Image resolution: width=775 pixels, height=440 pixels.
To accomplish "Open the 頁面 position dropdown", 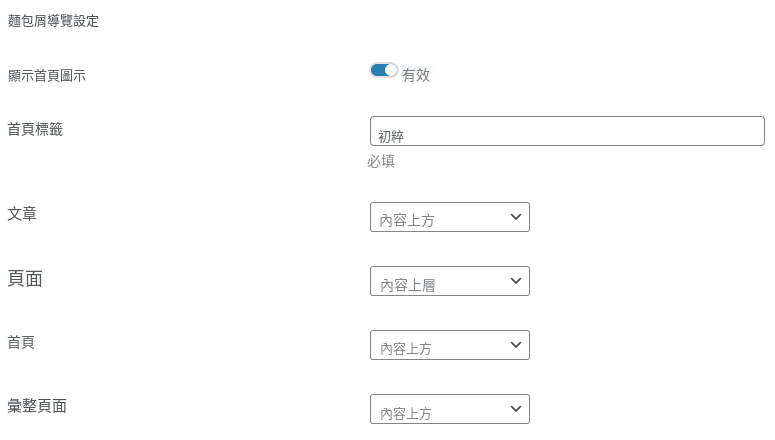I will click(x=450, y=281).
